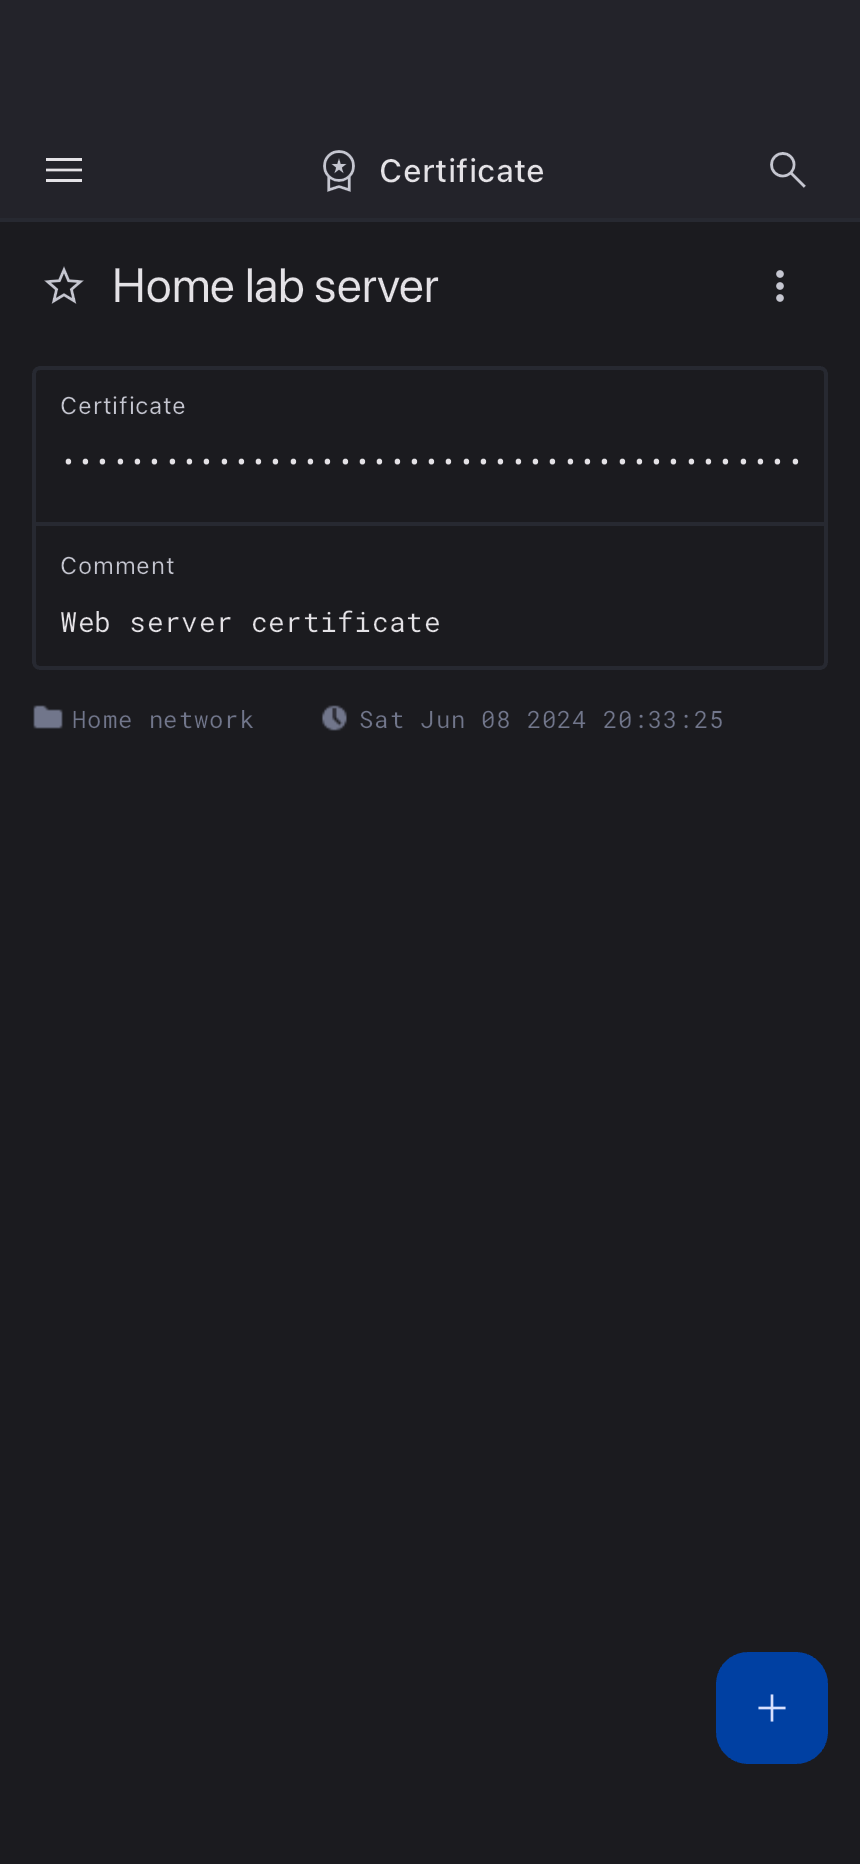Screen dimensions: 860x1864
Task: Open the "Home network" folder link
Action: (x=162, y=720)
